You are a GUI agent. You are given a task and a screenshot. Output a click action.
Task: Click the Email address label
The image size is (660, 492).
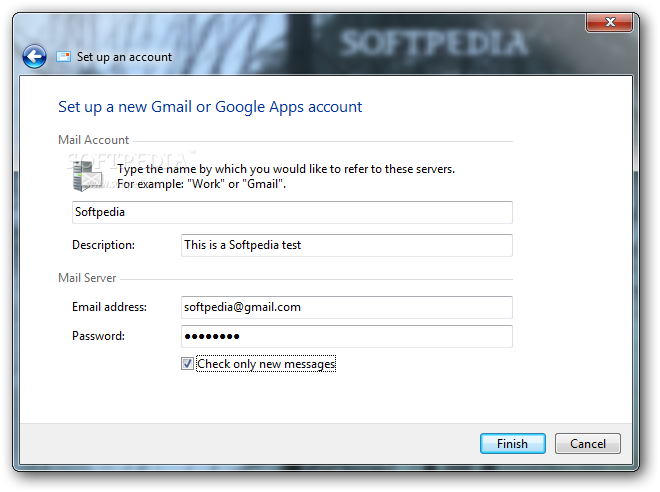click(109, 307)
